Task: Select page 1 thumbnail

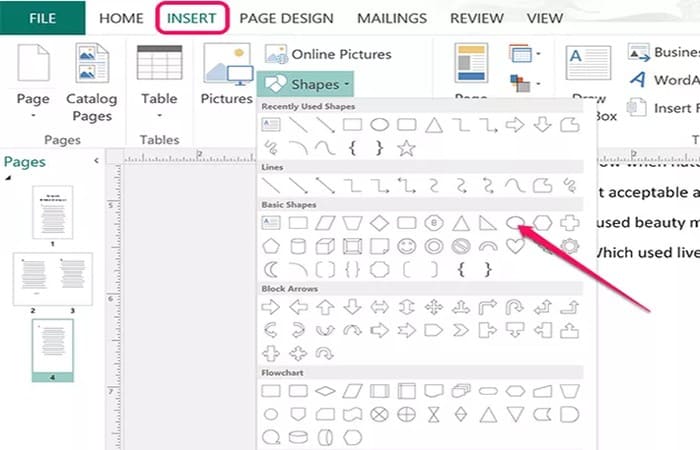Action: click(53, 212)
